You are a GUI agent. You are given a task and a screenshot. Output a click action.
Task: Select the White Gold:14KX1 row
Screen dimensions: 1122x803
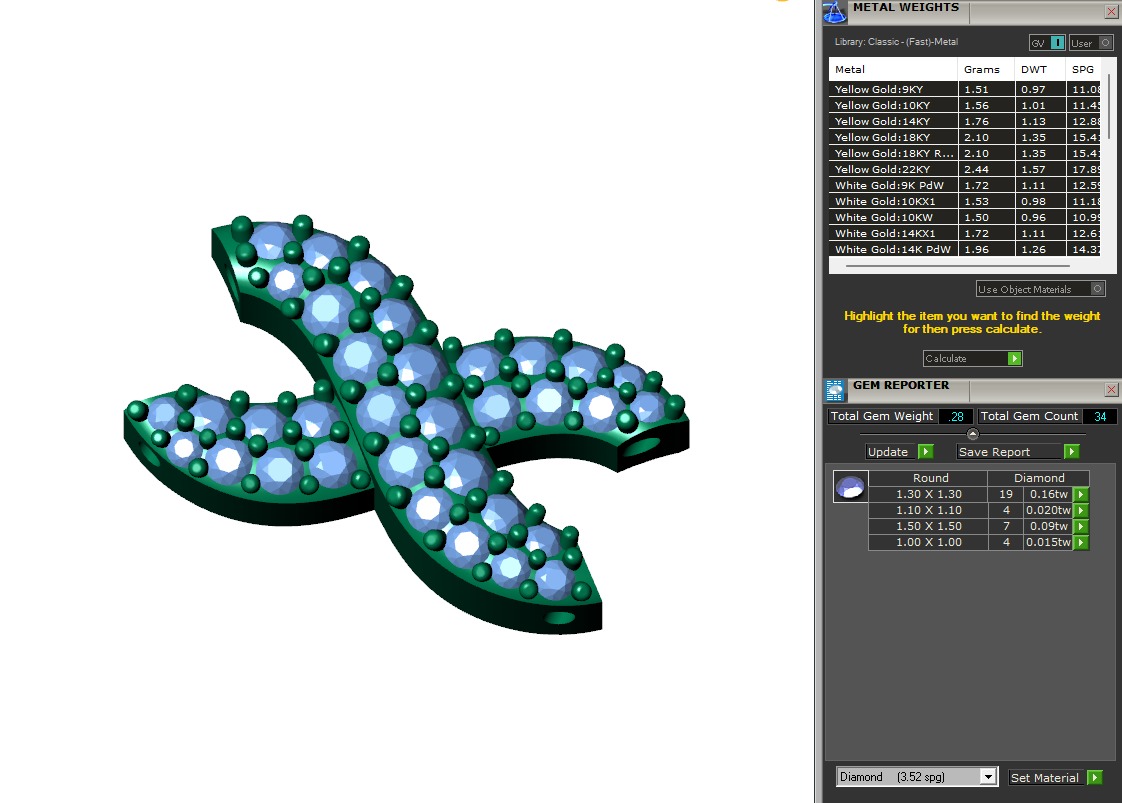[x=965, y=233]
